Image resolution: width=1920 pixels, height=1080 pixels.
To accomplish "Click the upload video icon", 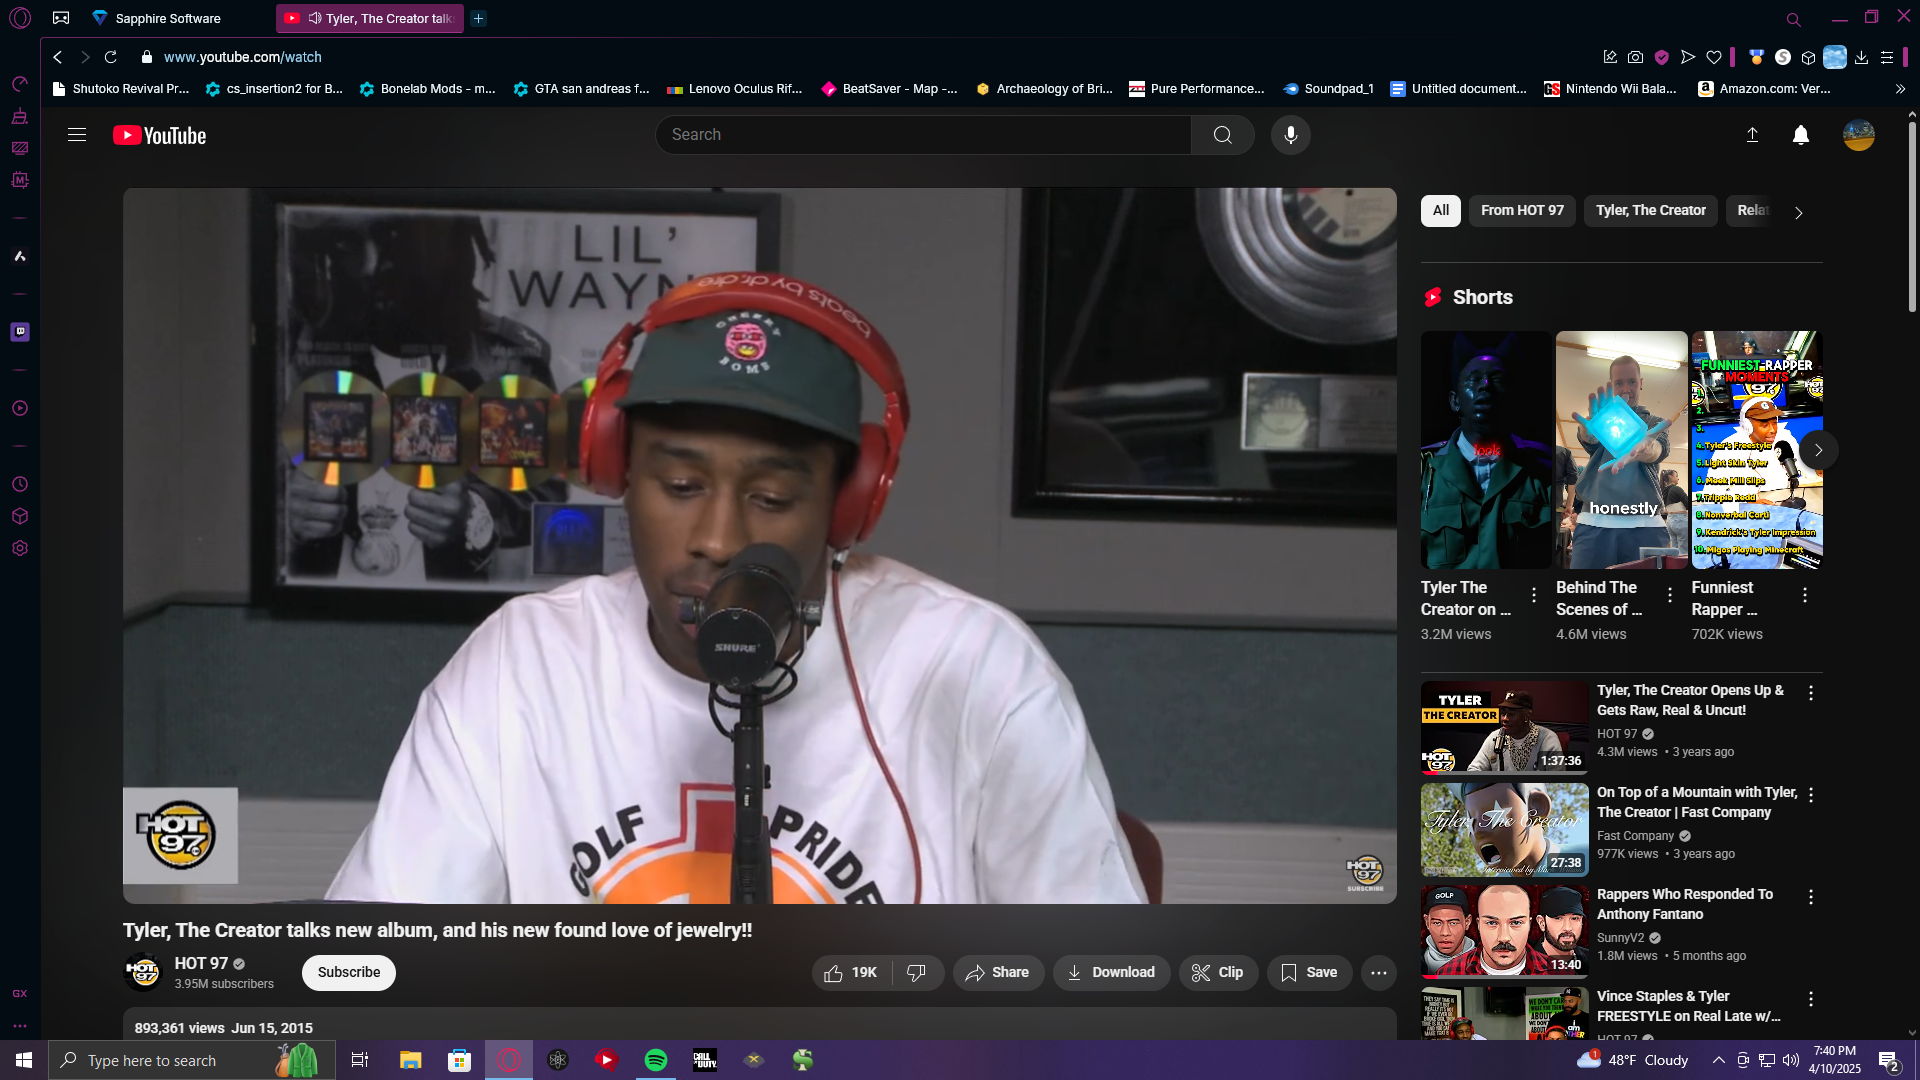I will pyautogui.click(x=1752, y=135).
